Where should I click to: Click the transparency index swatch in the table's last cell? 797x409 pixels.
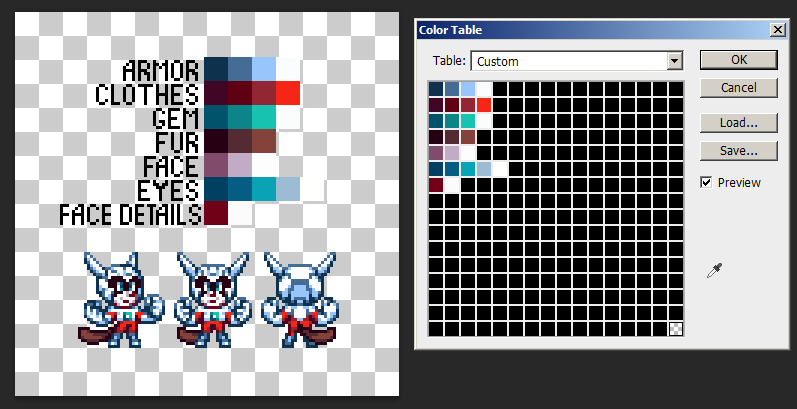tap(676, 329)
